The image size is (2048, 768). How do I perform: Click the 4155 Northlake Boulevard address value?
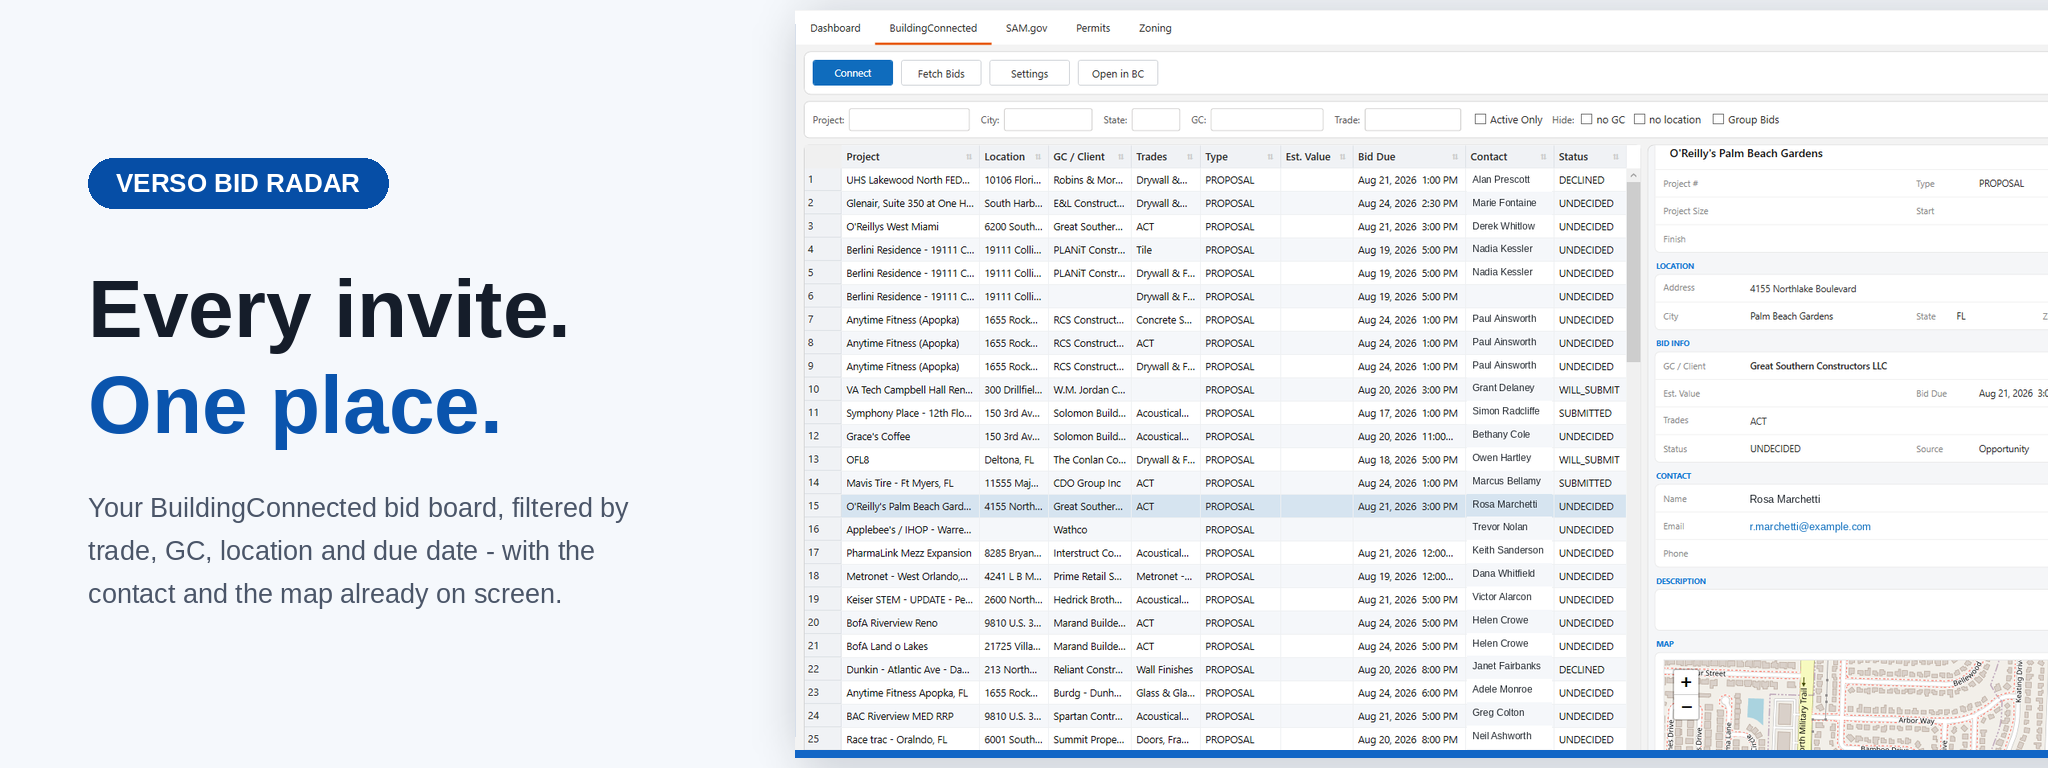coord(1803,289)
